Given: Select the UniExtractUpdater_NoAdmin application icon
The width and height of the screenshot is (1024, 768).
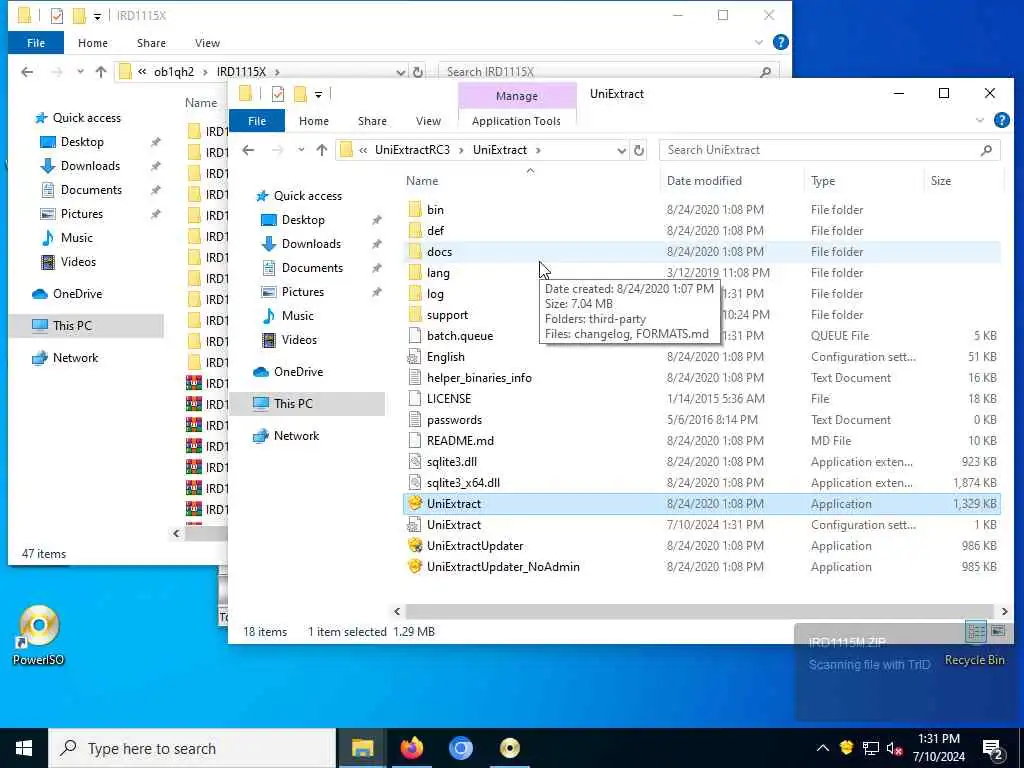Looking at the screenshot, I should (x=415, y=566).
